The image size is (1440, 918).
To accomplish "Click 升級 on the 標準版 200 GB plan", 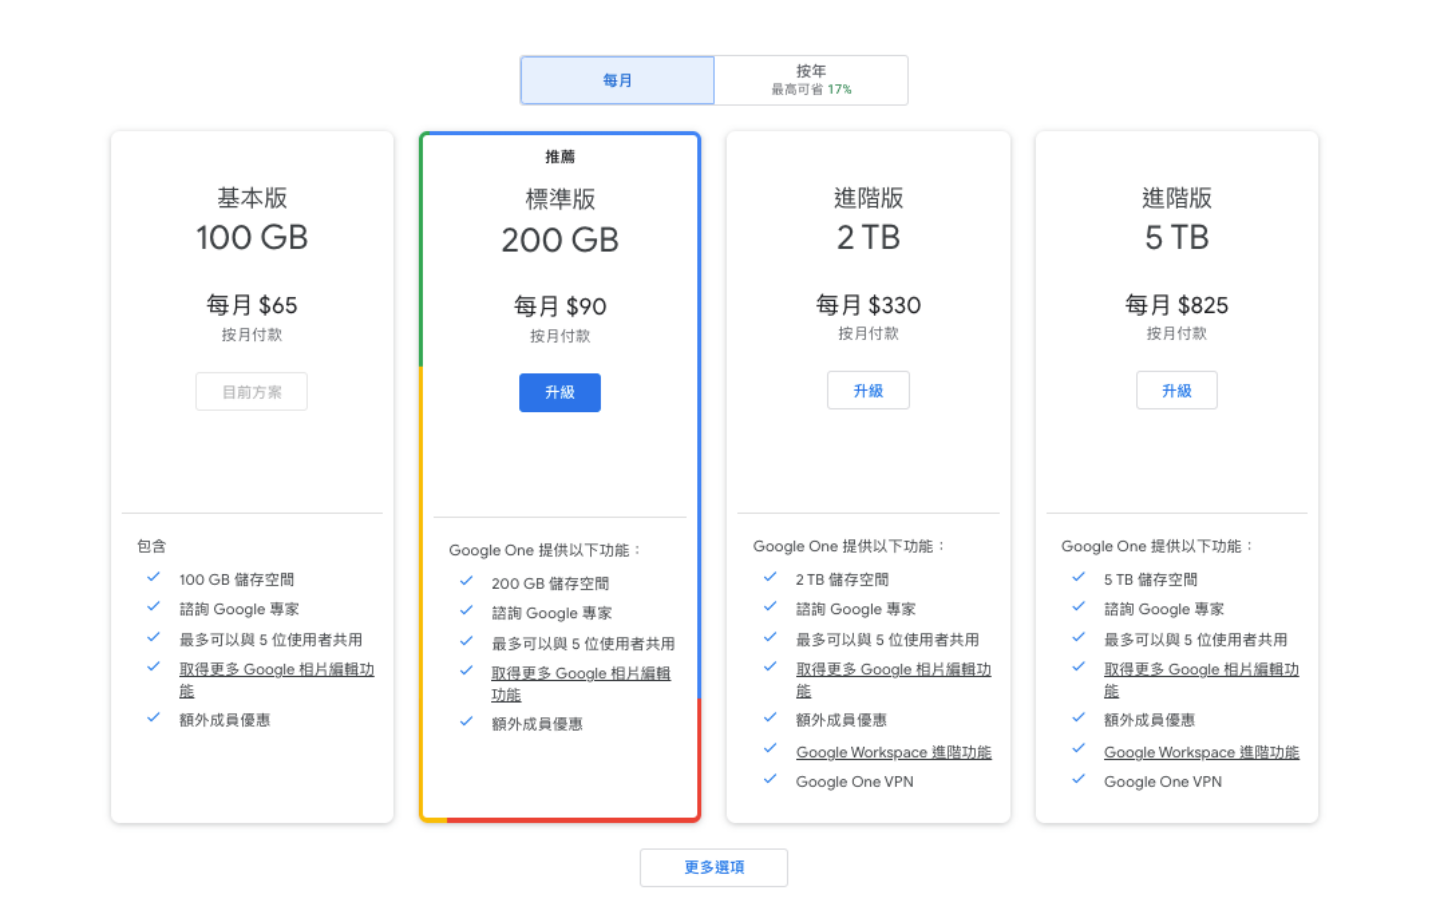I will click(559, 392).
